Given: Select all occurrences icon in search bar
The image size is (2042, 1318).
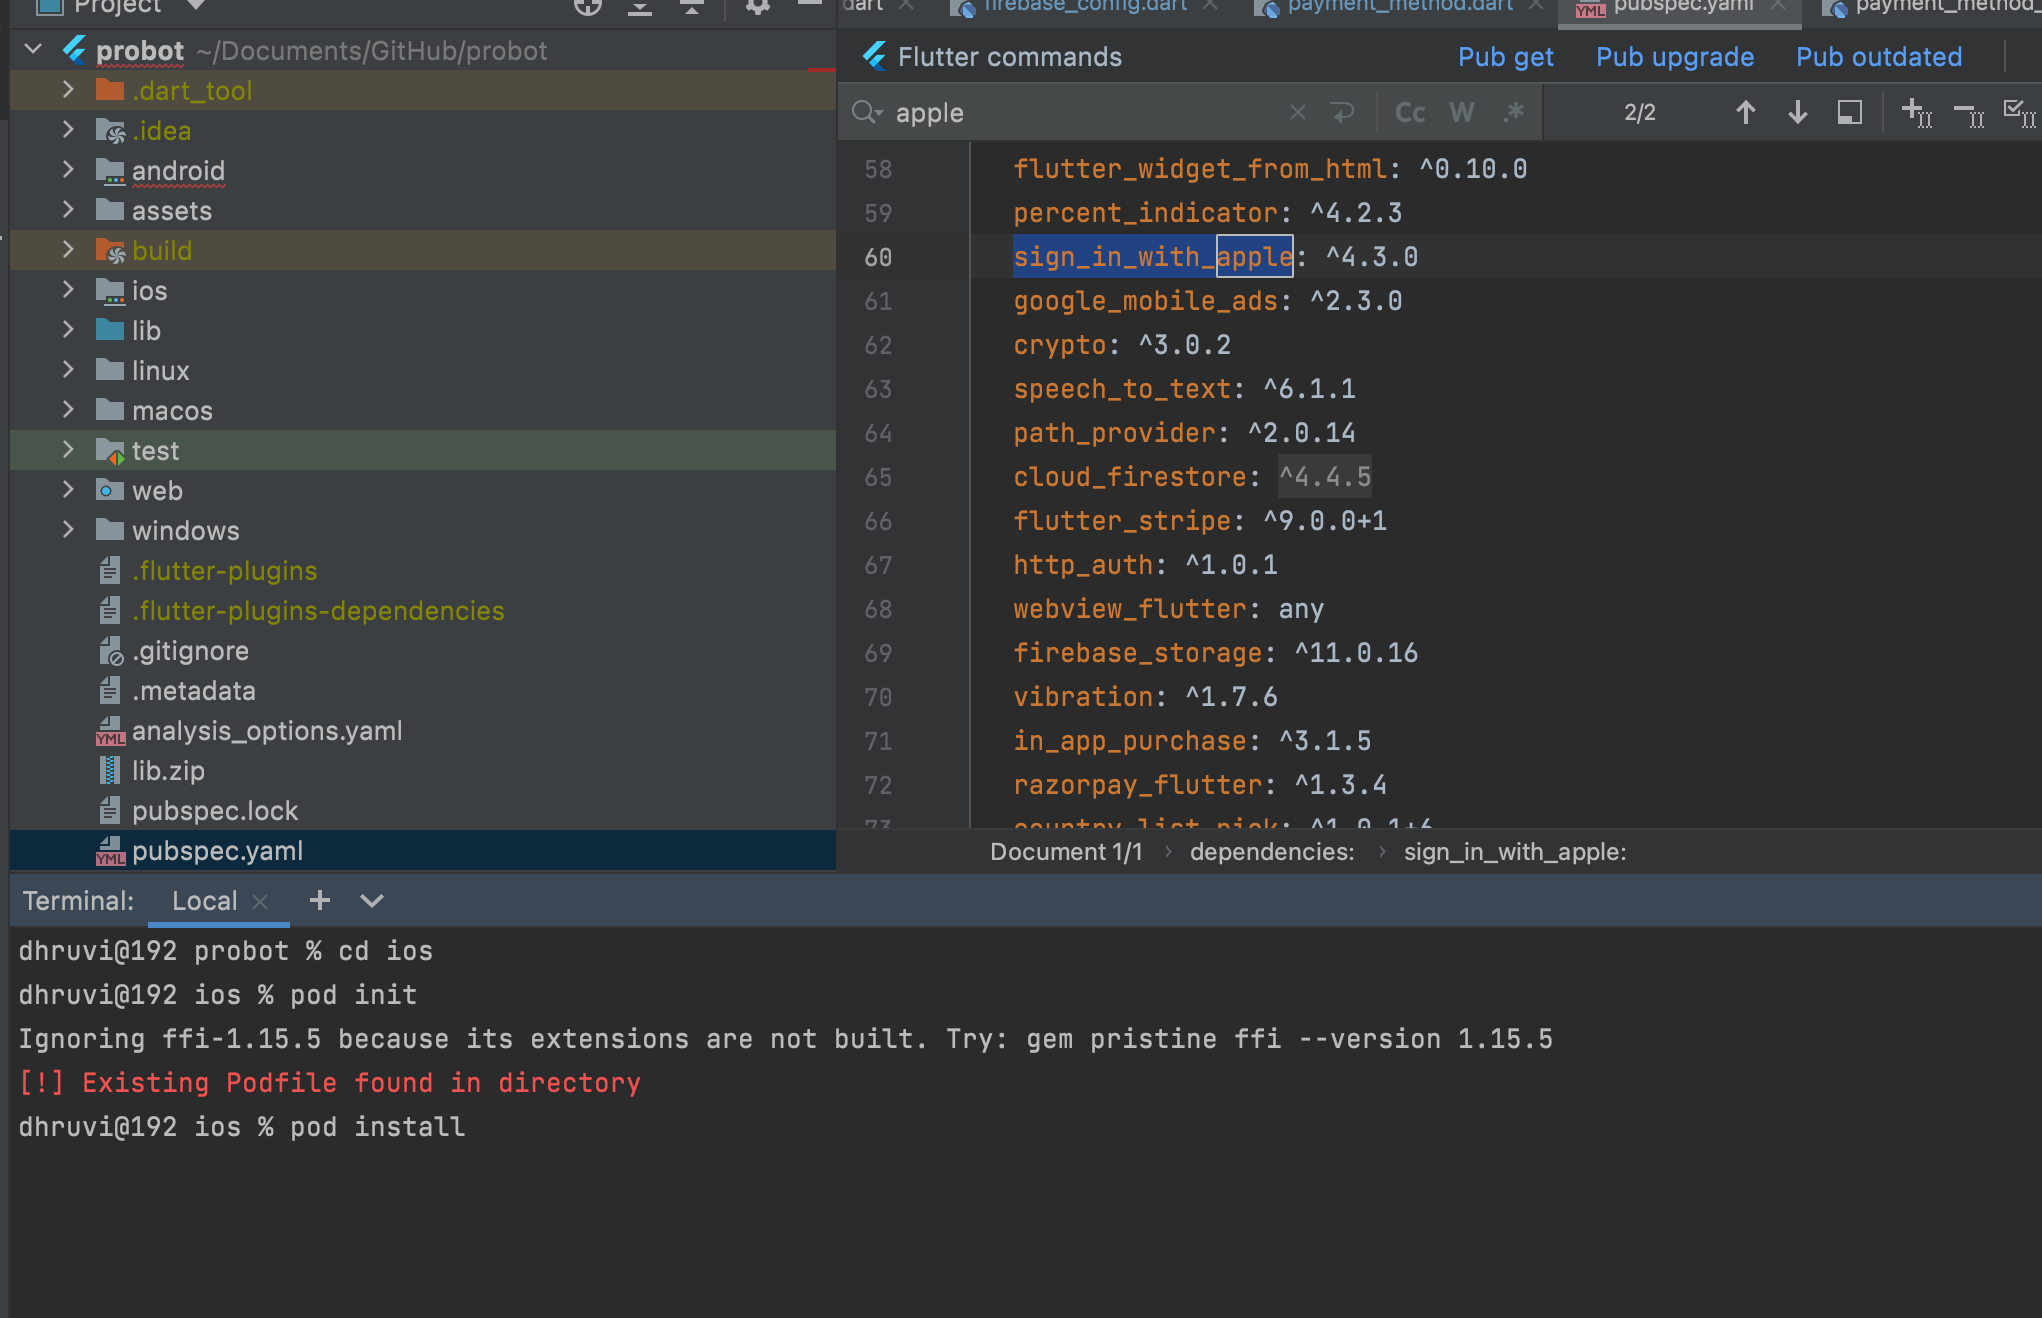Looking at the screenshot, I should [x=2018, y=113].
